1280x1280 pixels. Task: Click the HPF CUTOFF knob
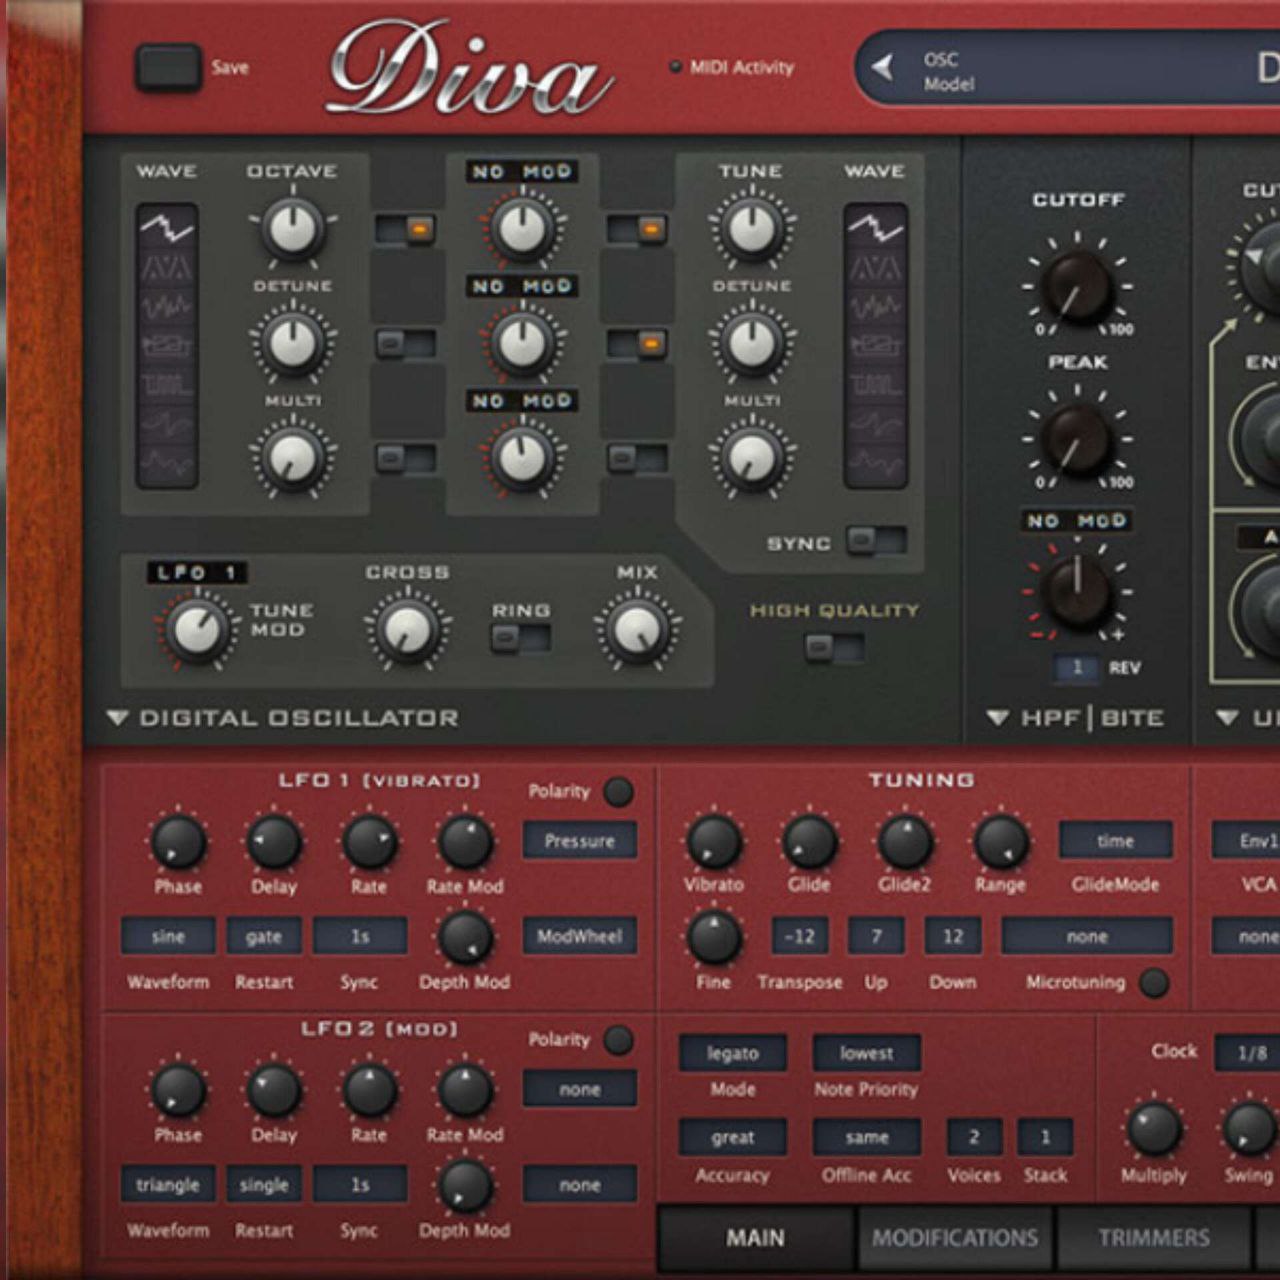[1077, 285]
